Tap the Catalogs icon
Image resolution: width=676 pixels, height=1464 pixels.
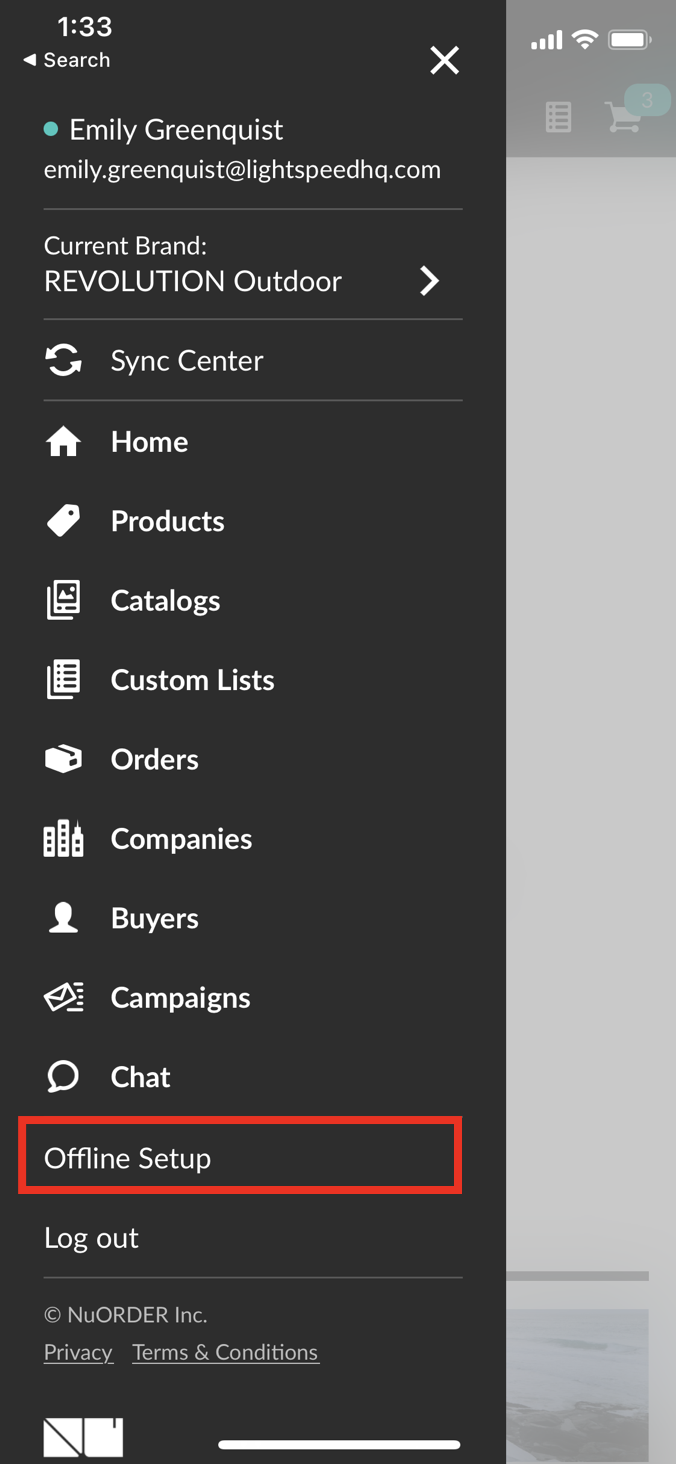click(x=64, y=600)
